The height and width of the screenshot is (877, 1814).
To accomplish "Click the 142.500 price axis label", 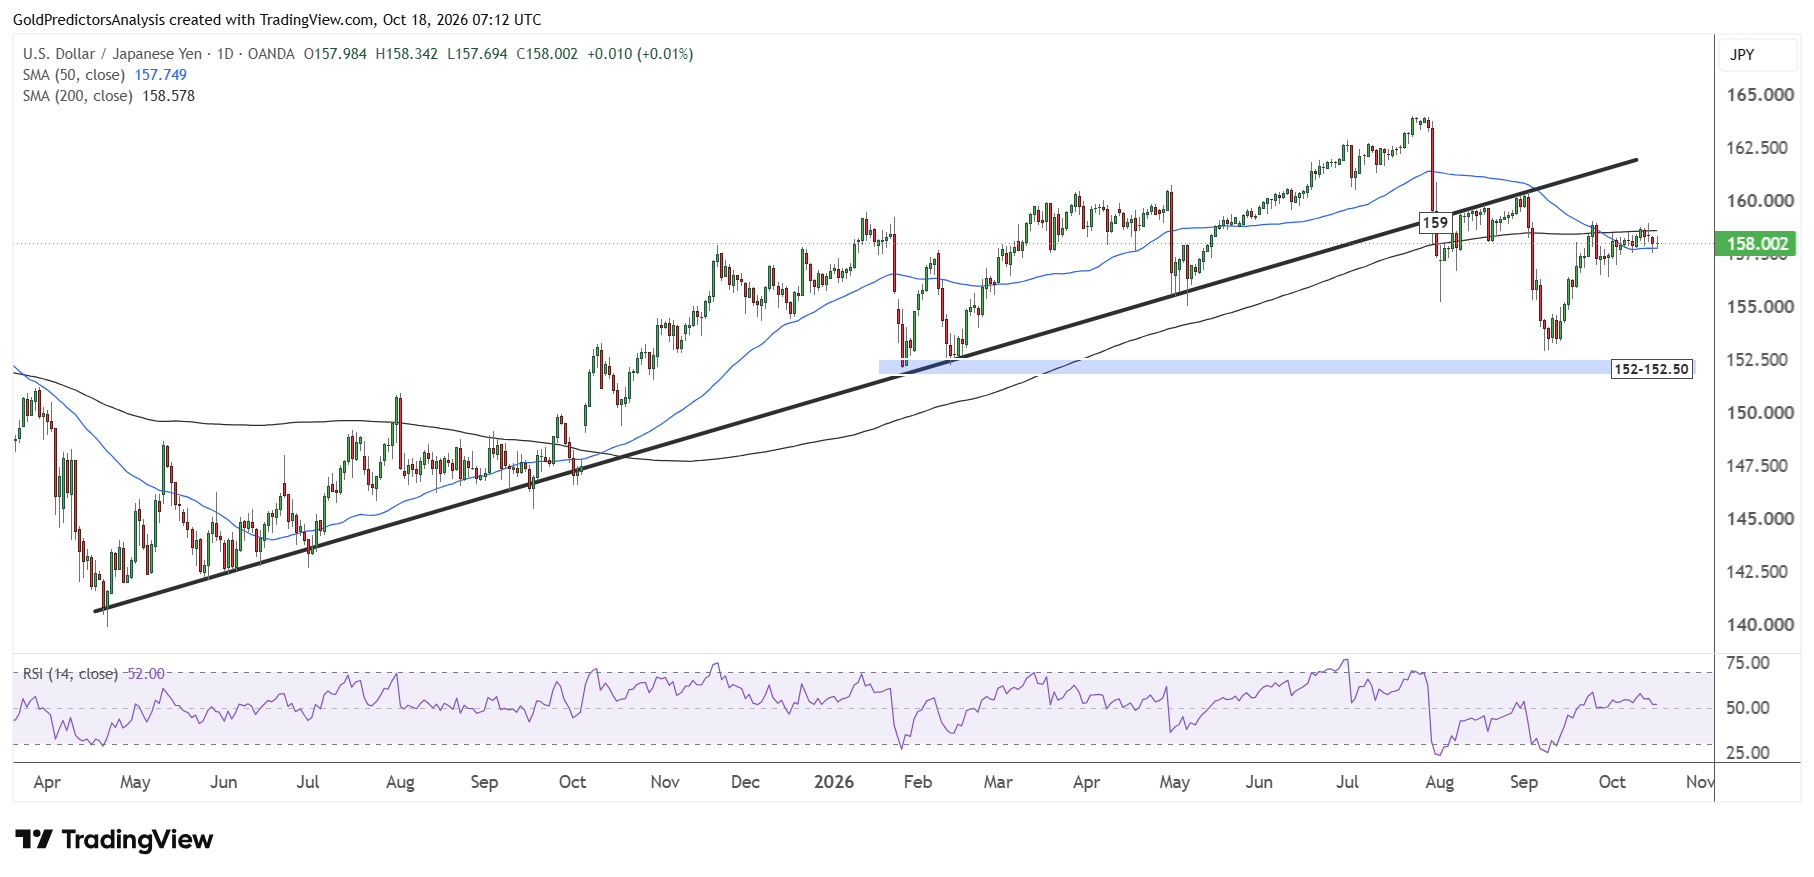I will click(1757, 572).
